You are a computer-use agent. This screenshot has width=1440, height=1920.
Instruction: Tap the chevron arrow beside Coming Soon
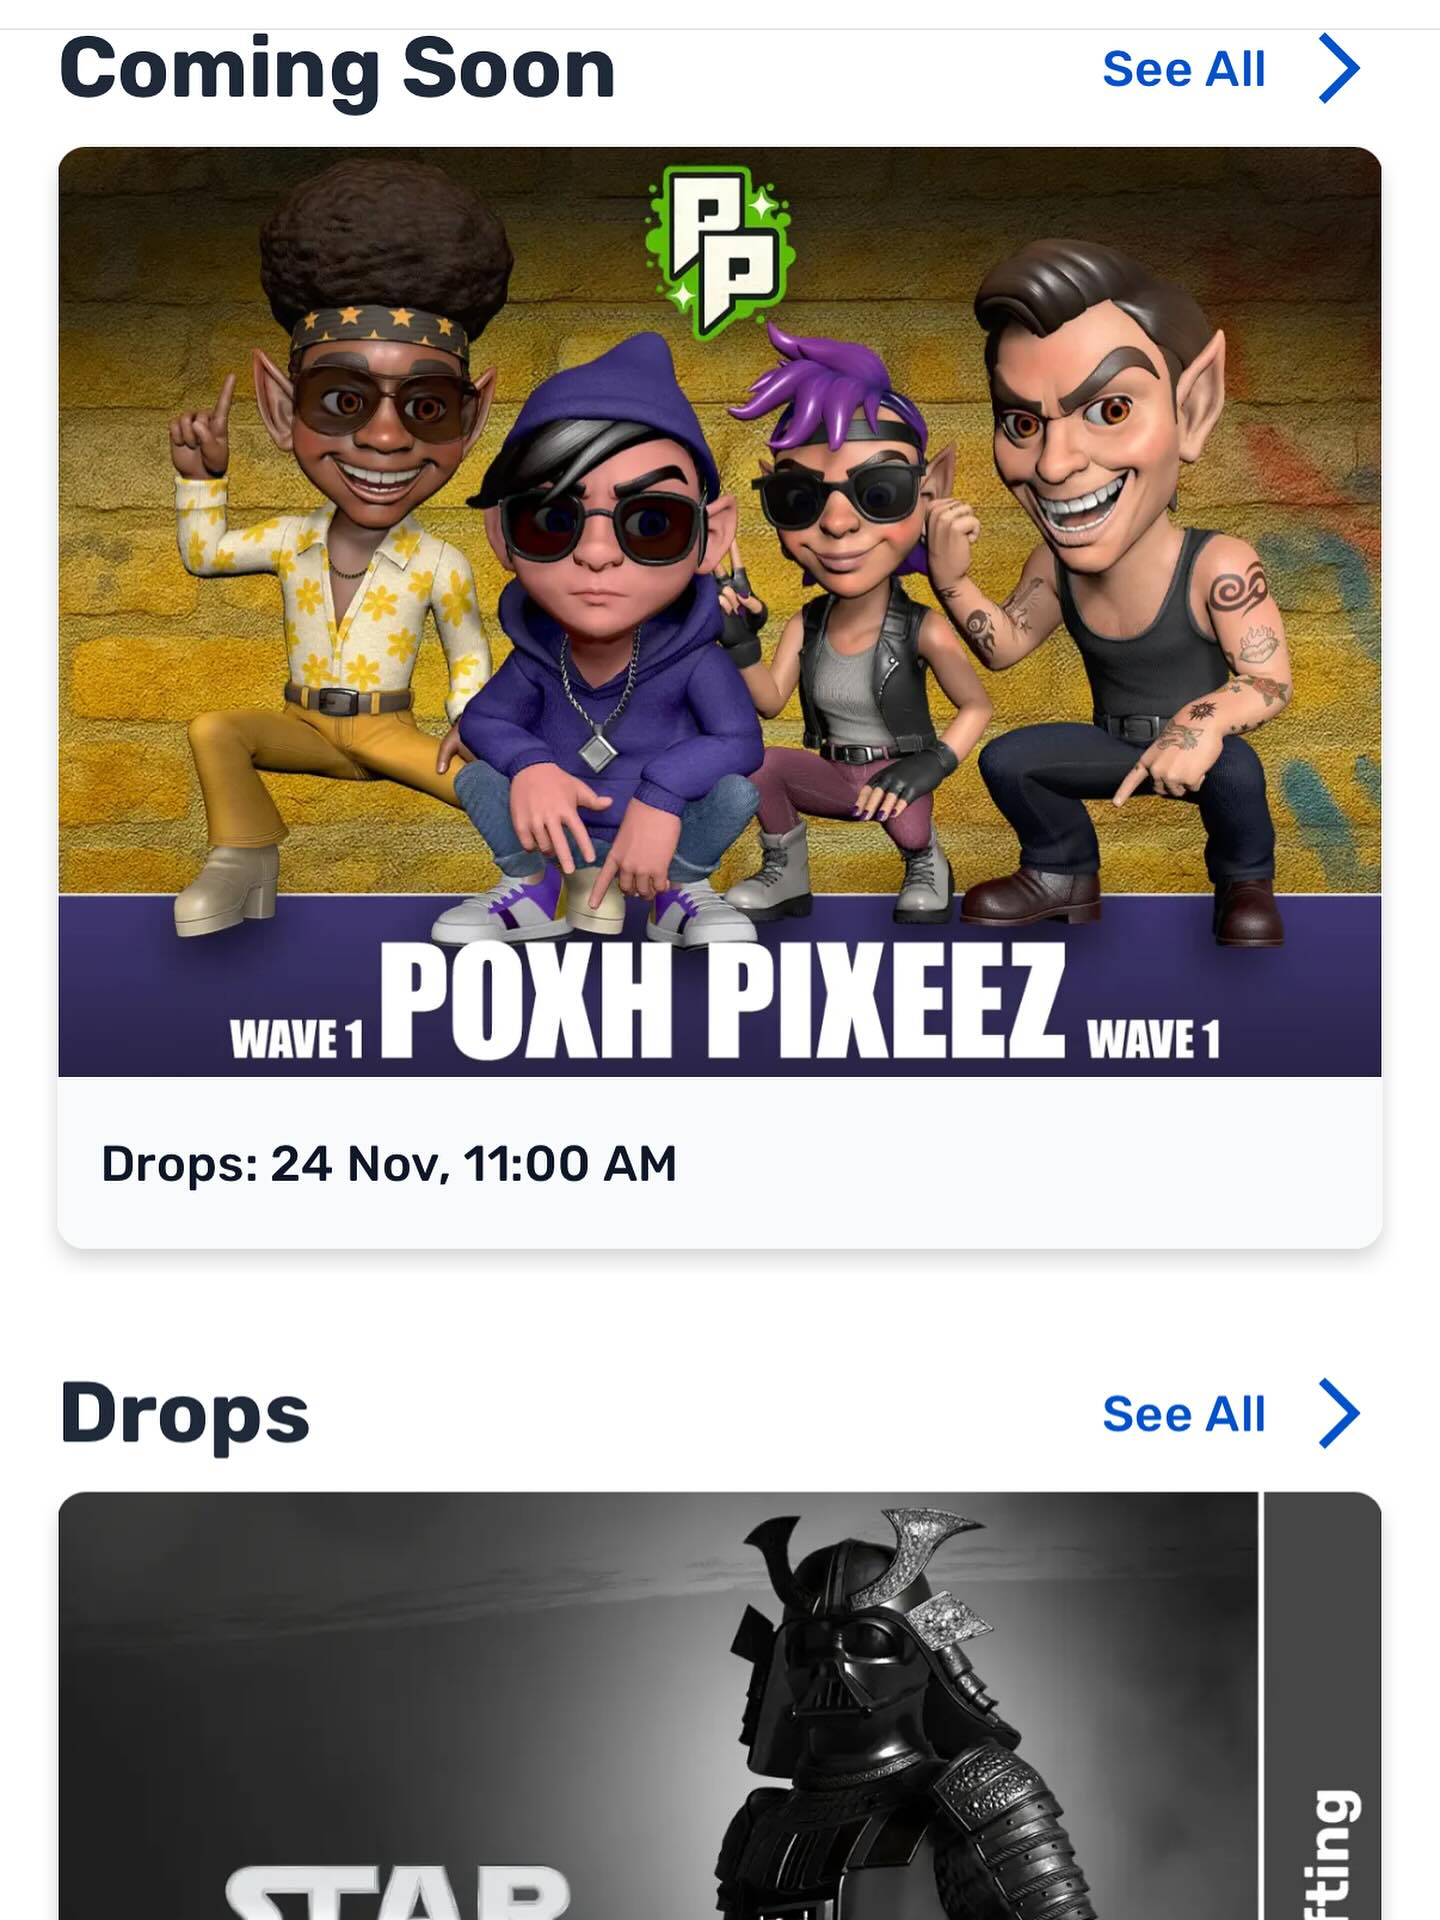click(1339, 69)
